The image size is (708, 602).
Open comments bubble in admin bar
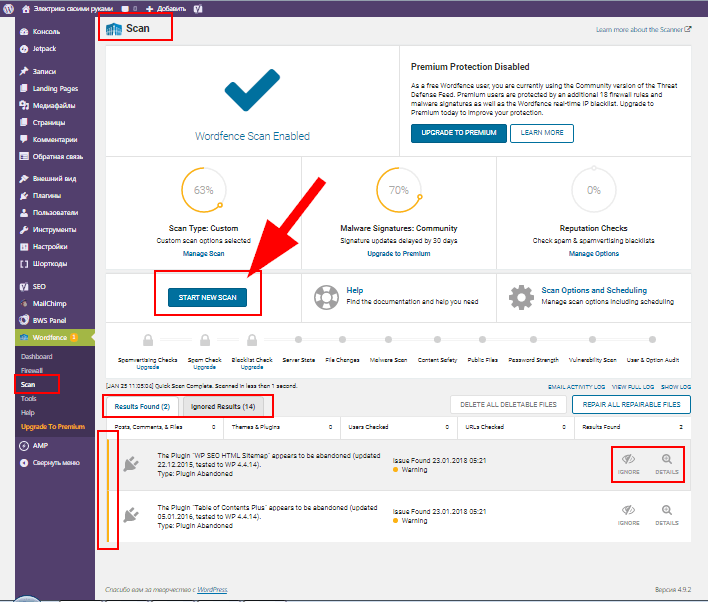[129, 9]
